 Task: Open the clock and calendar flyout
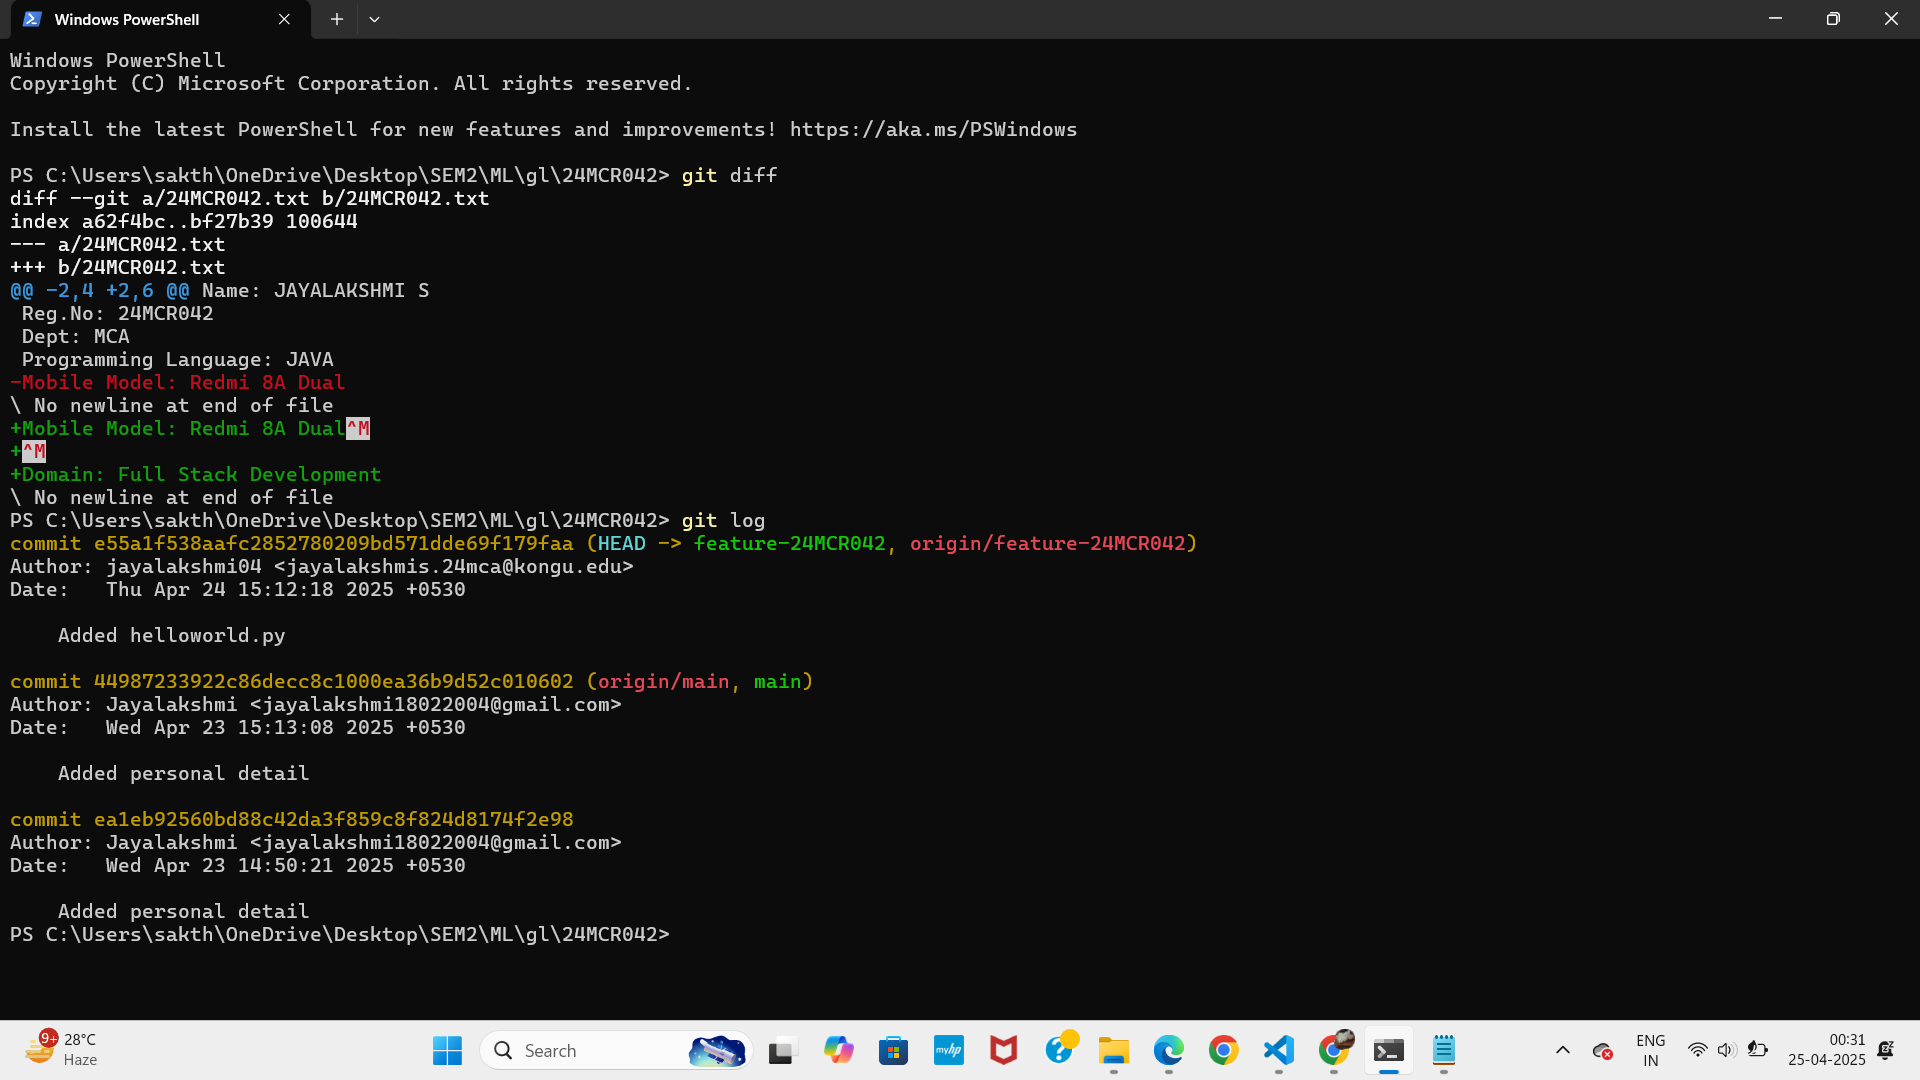(x=1826, y=1050)
